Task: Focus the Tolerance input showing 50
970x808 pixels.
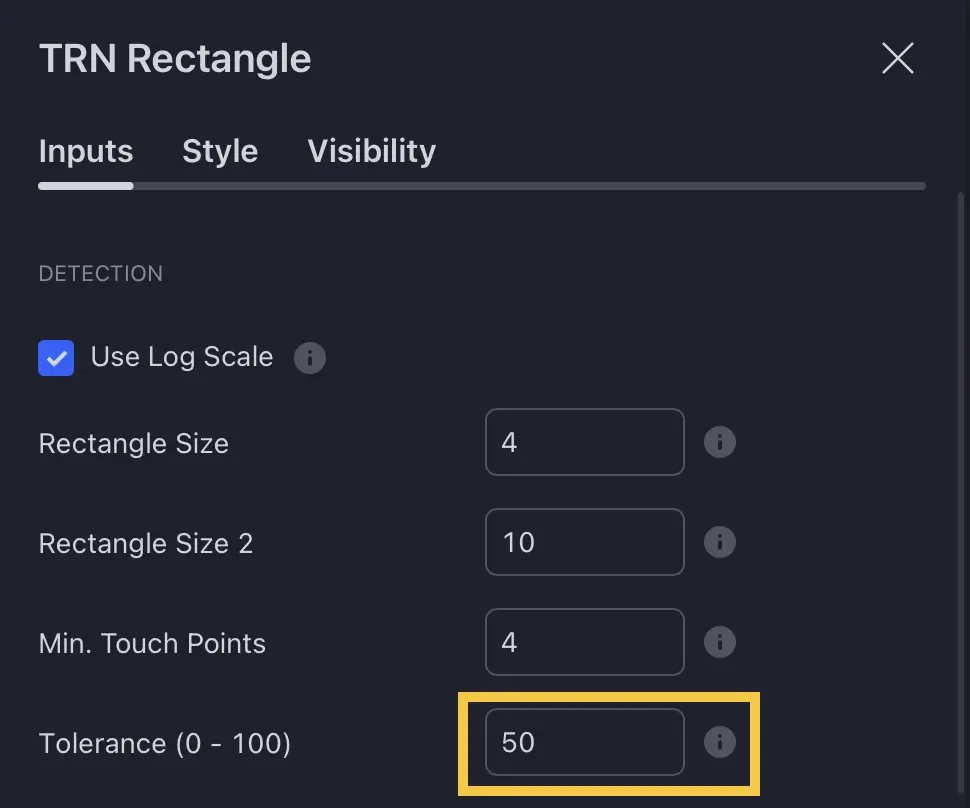Action: tap(584, 742)
